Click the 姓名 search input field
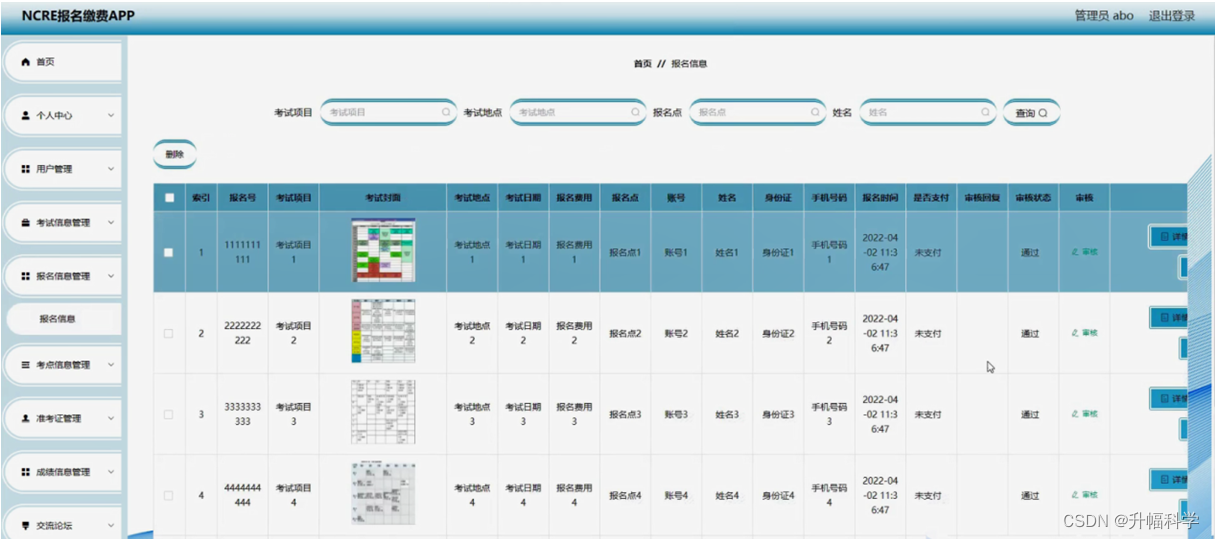Image resolution: width=1215 pixels, height=539 pixels. coord(928,113)
